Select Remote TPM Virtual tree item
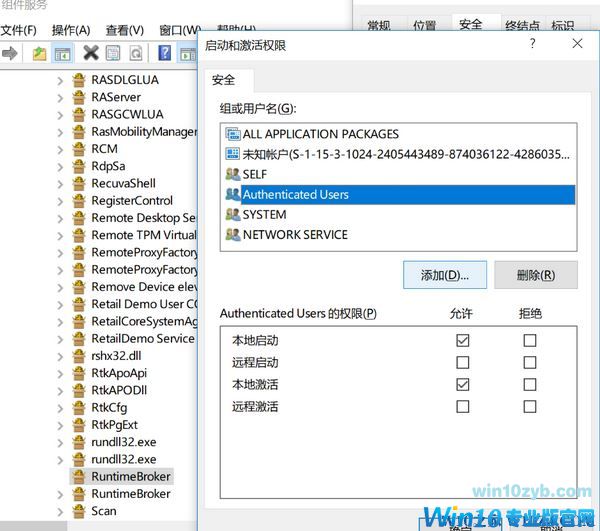The height and width of the screenshot is (531, 600). 143,235
